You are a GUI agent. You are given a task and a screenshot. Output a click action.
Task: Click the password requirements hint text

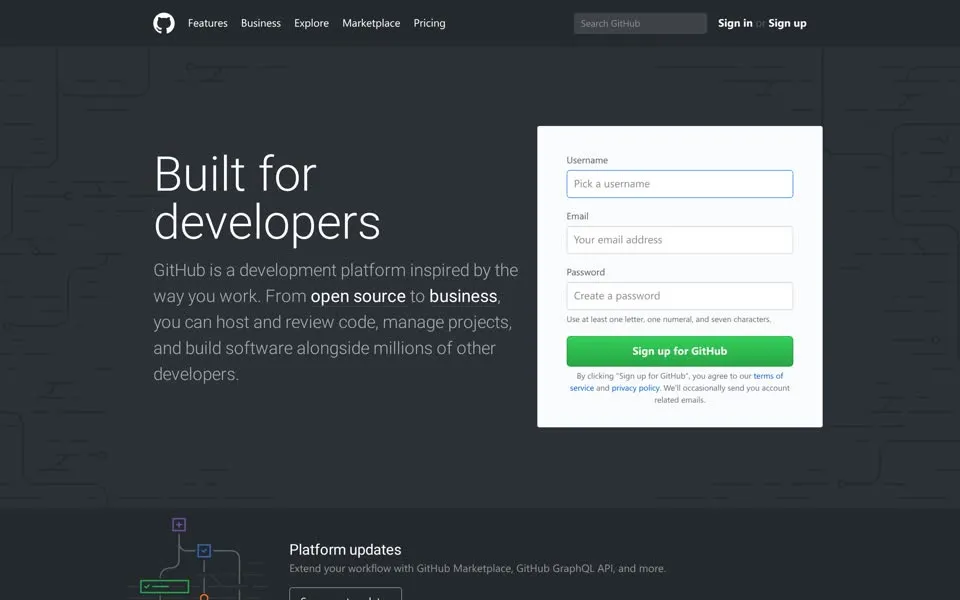[x=669, y=320]
